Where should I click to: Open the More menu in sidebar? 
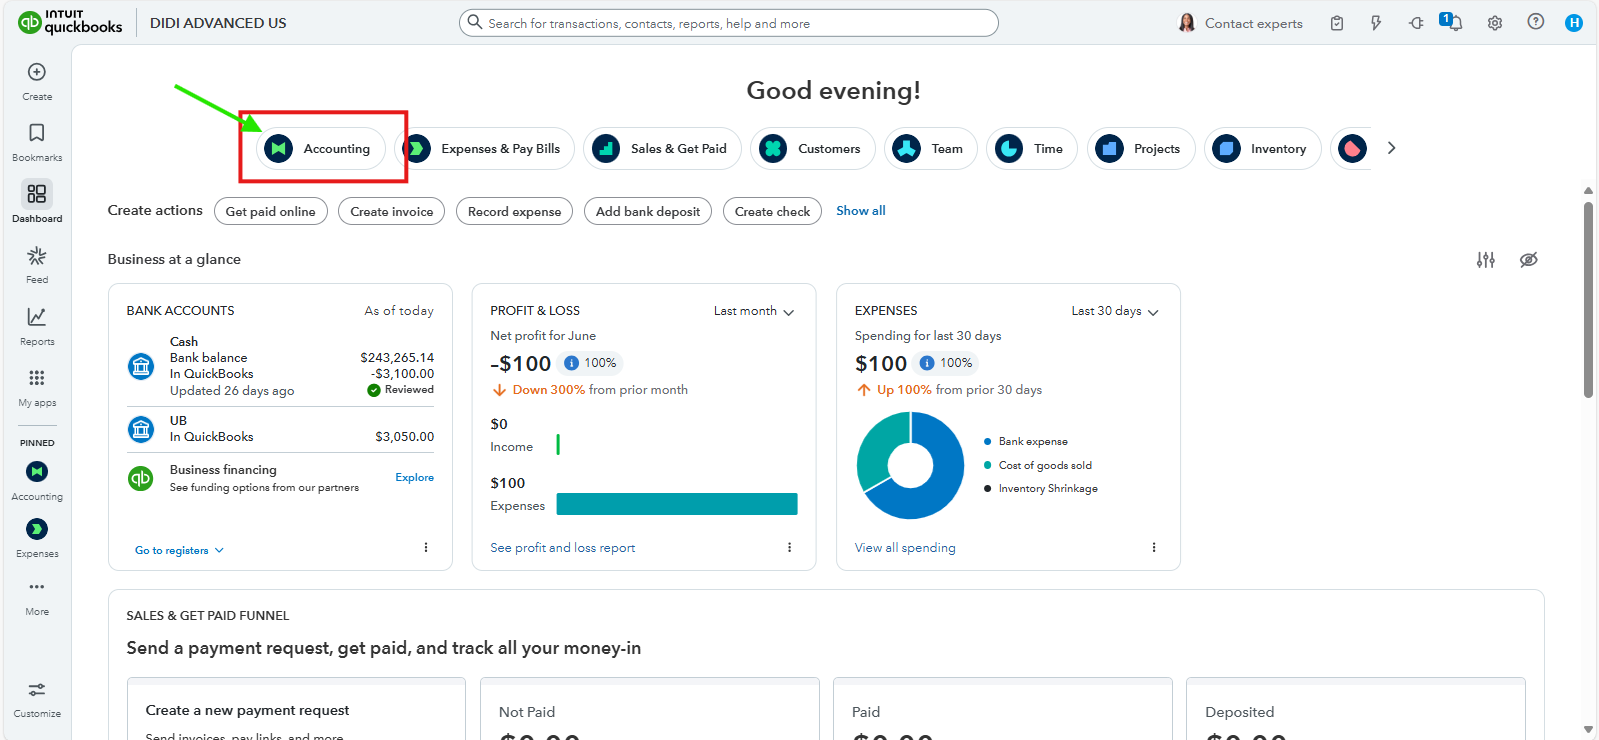point(37,597)
